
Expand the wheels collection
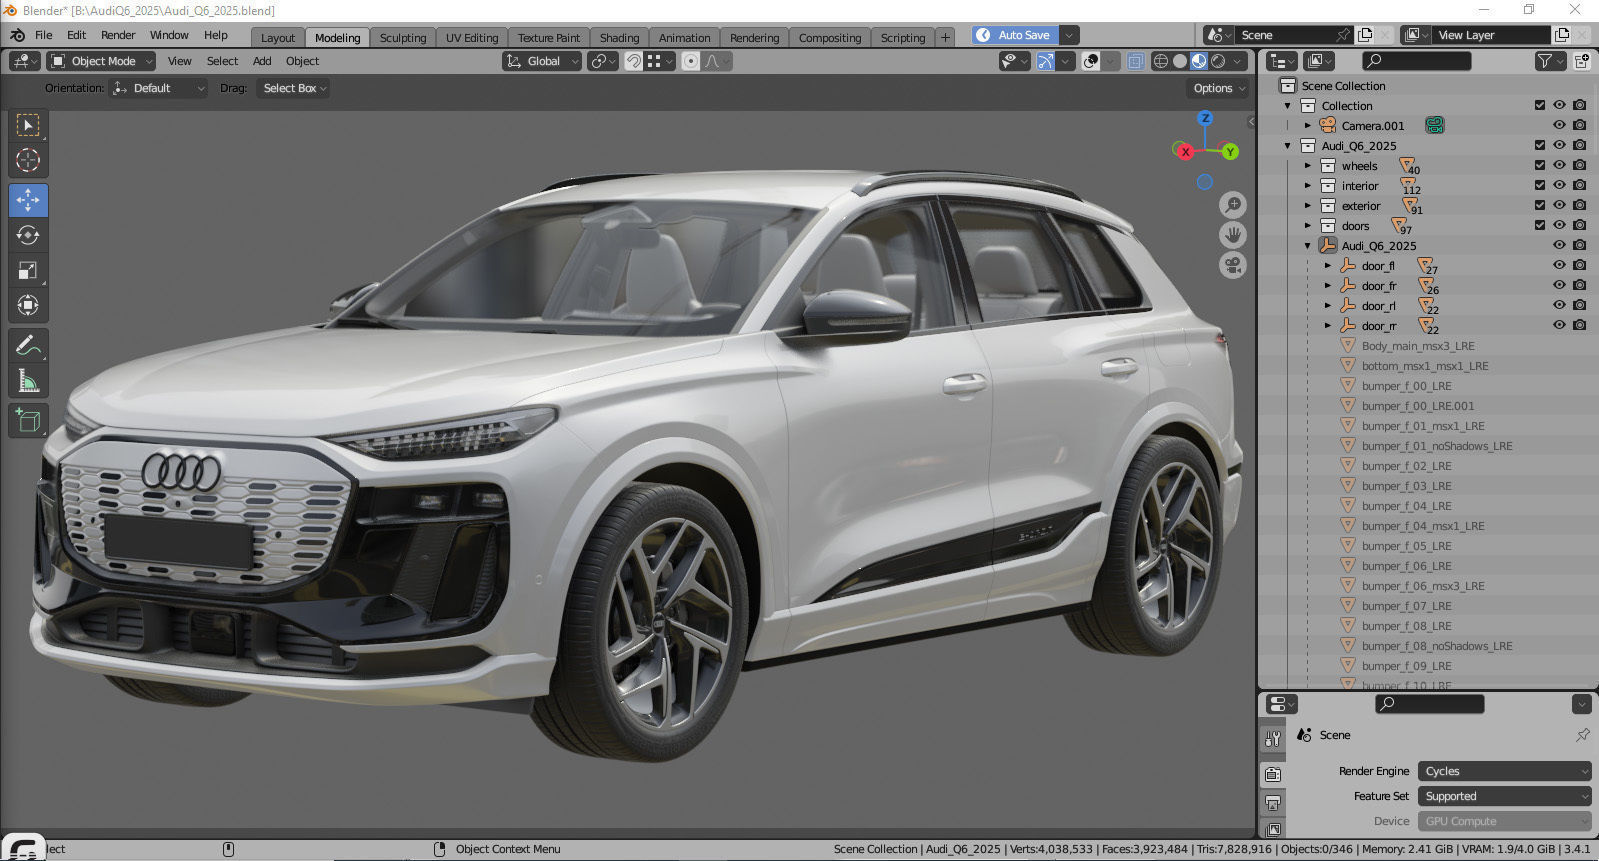(x=1307, y=165)
